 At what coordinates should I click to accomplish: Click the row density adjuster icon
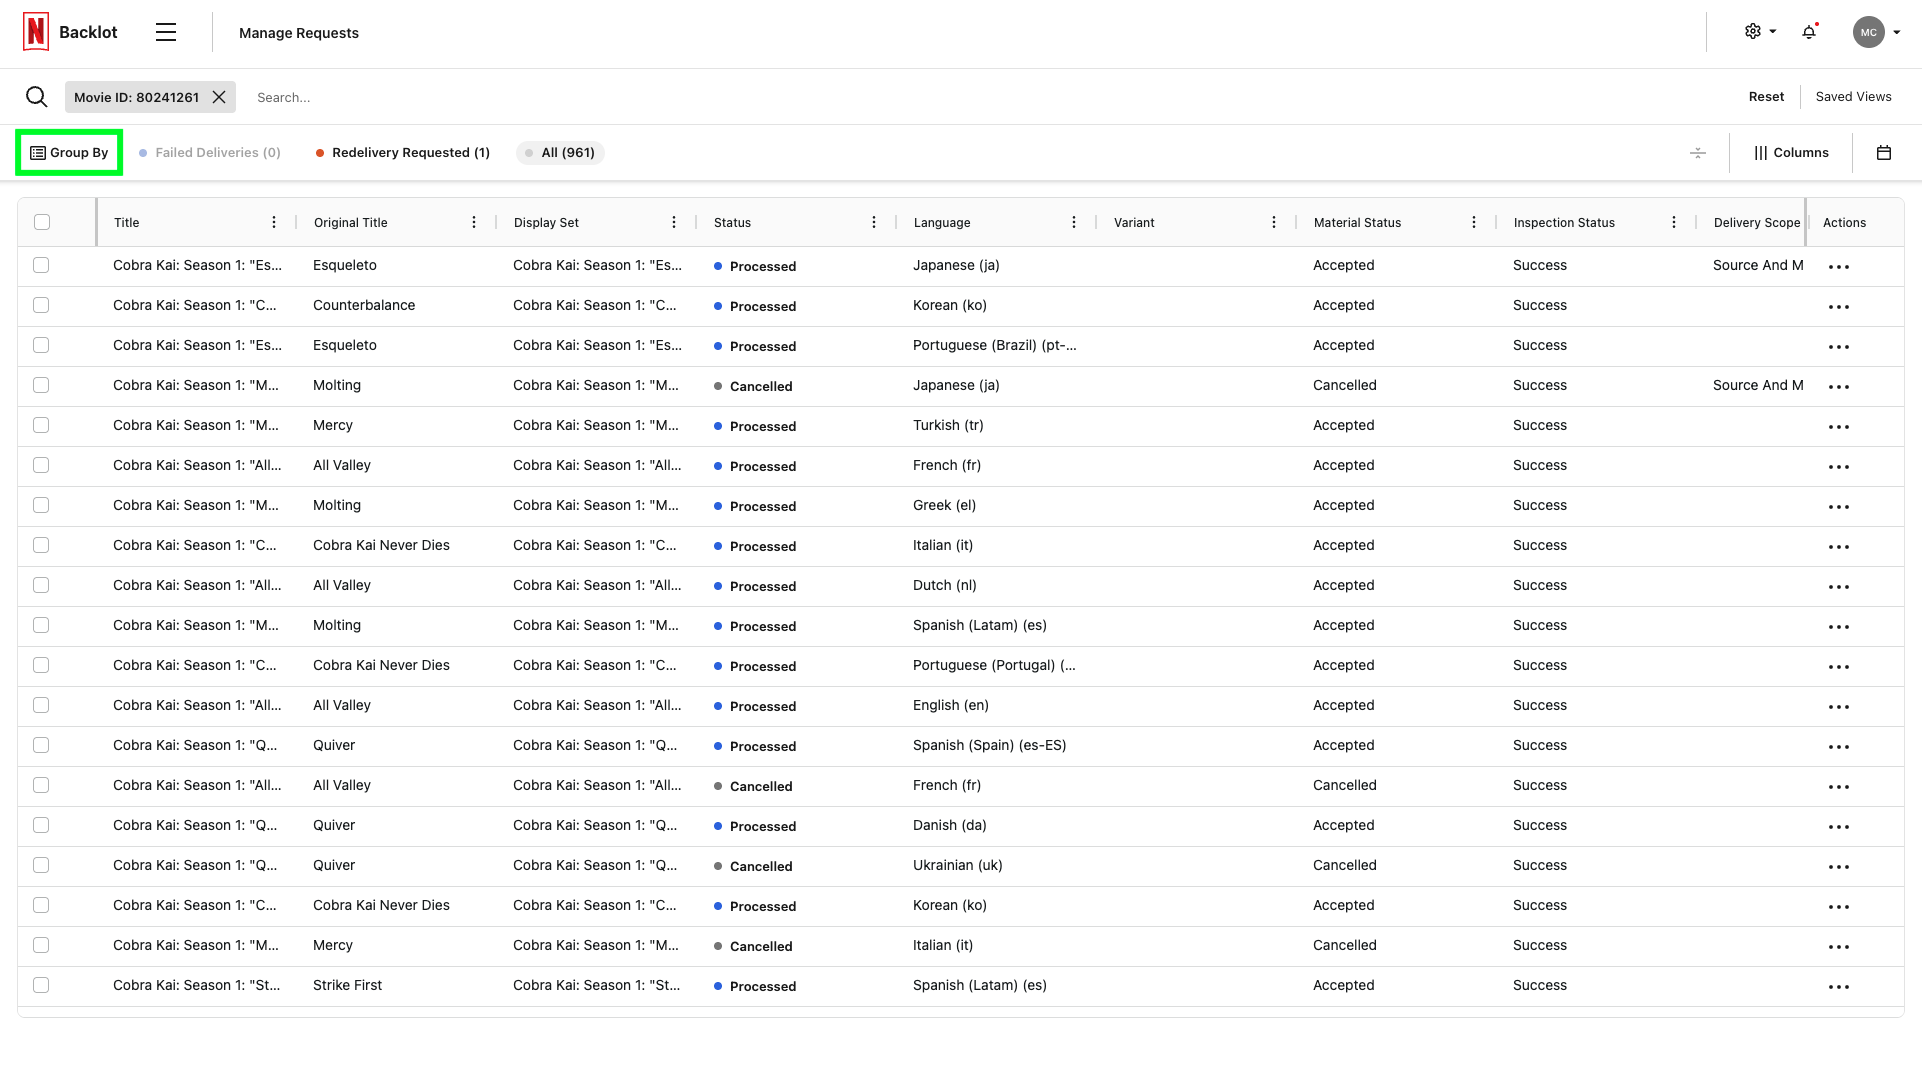(x=1698, y=152)
